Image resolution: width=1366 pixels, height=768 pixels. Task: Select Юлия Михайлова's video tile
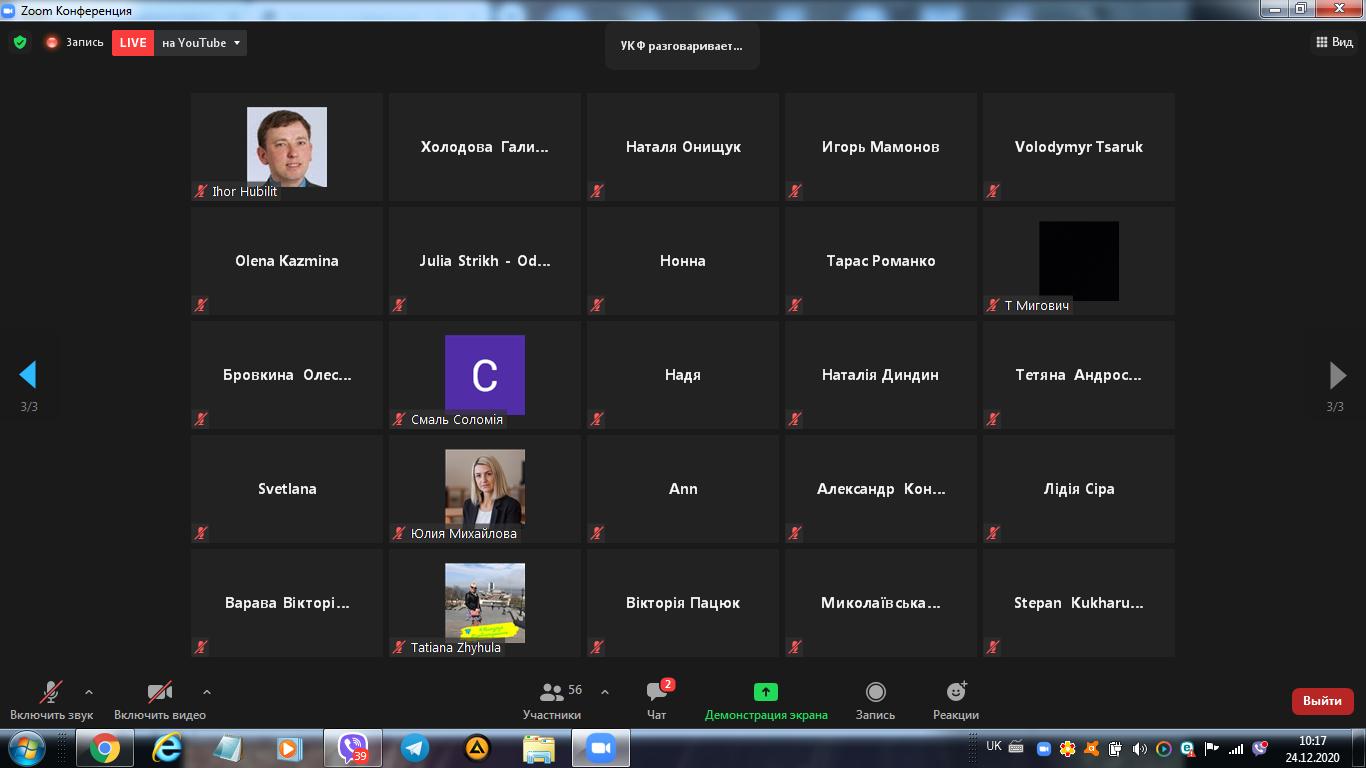click(485, 489)
